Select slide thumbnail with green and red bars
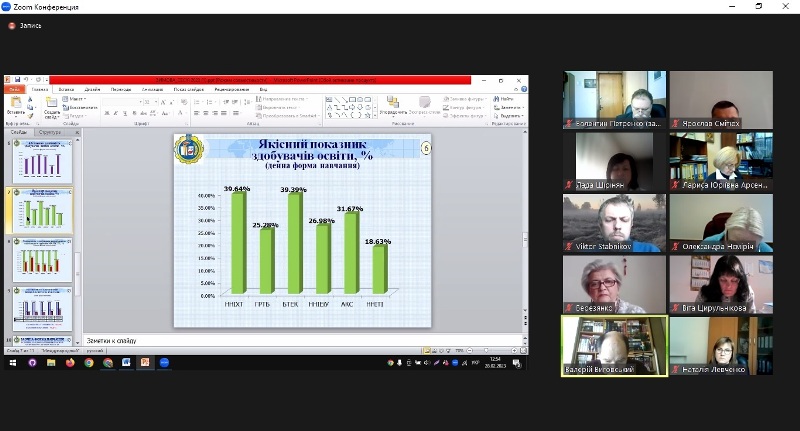The width and height of the screenshot is (800, 431). pos(42,260)
